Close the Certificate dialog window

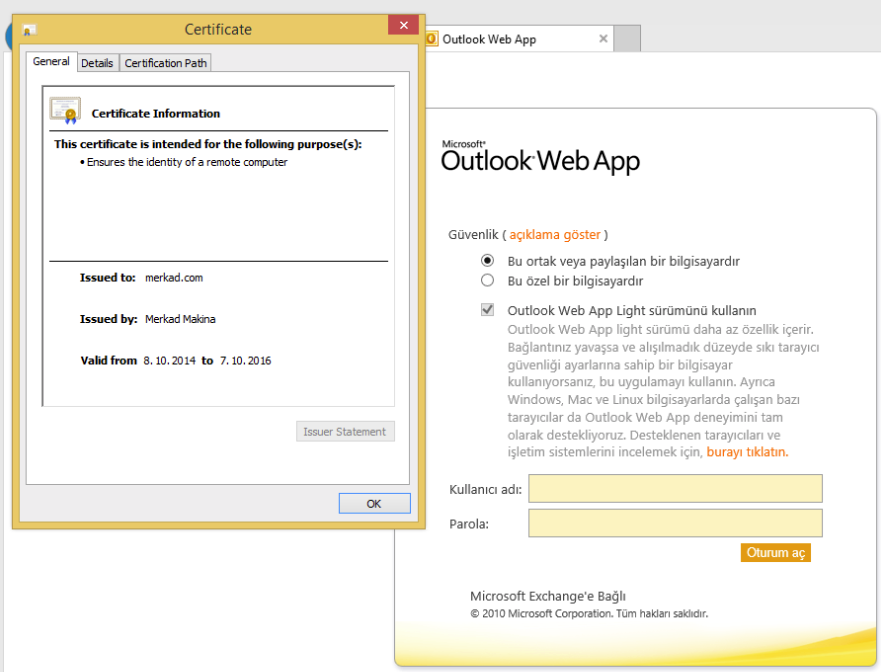coord(403,25)
